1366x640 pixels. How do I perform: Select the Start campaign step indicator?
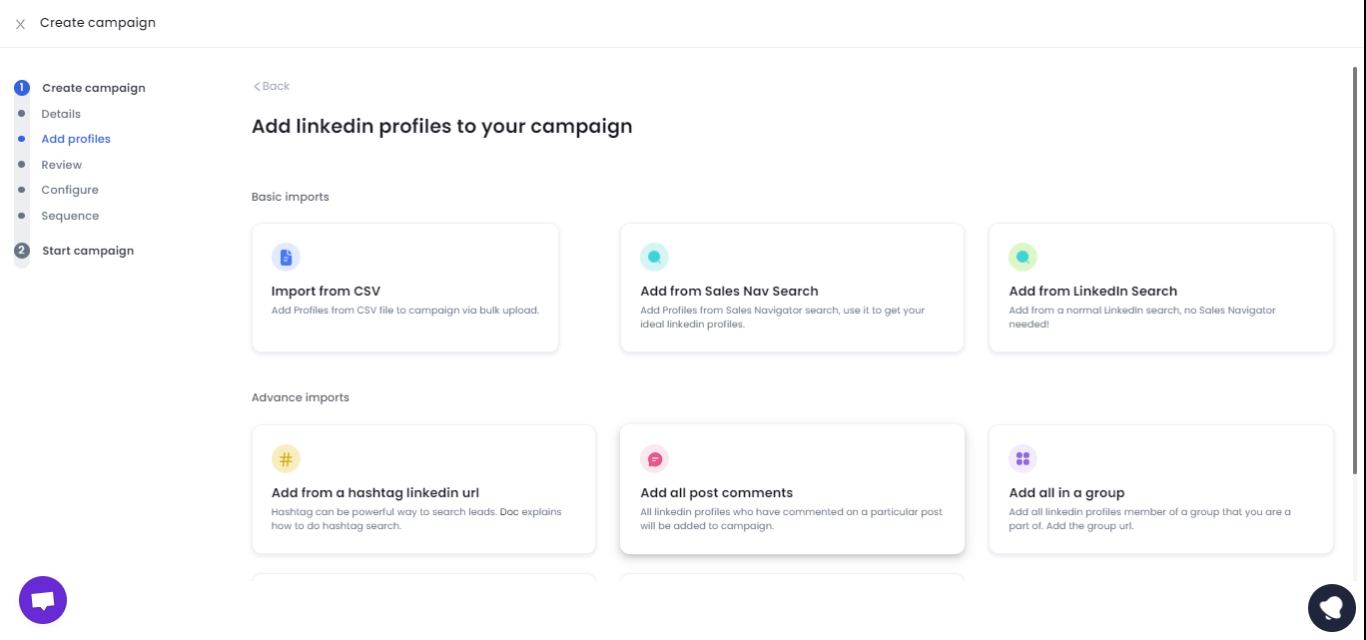click(87, 250)
